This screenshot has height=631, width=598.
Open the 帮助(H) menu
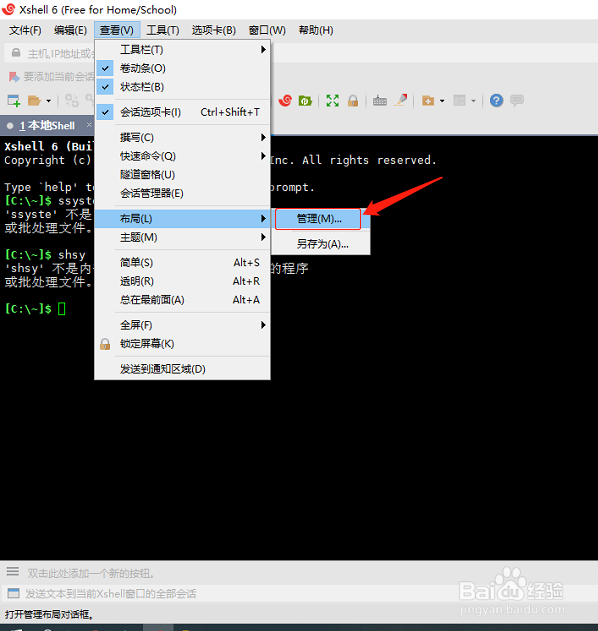point(316,30)
